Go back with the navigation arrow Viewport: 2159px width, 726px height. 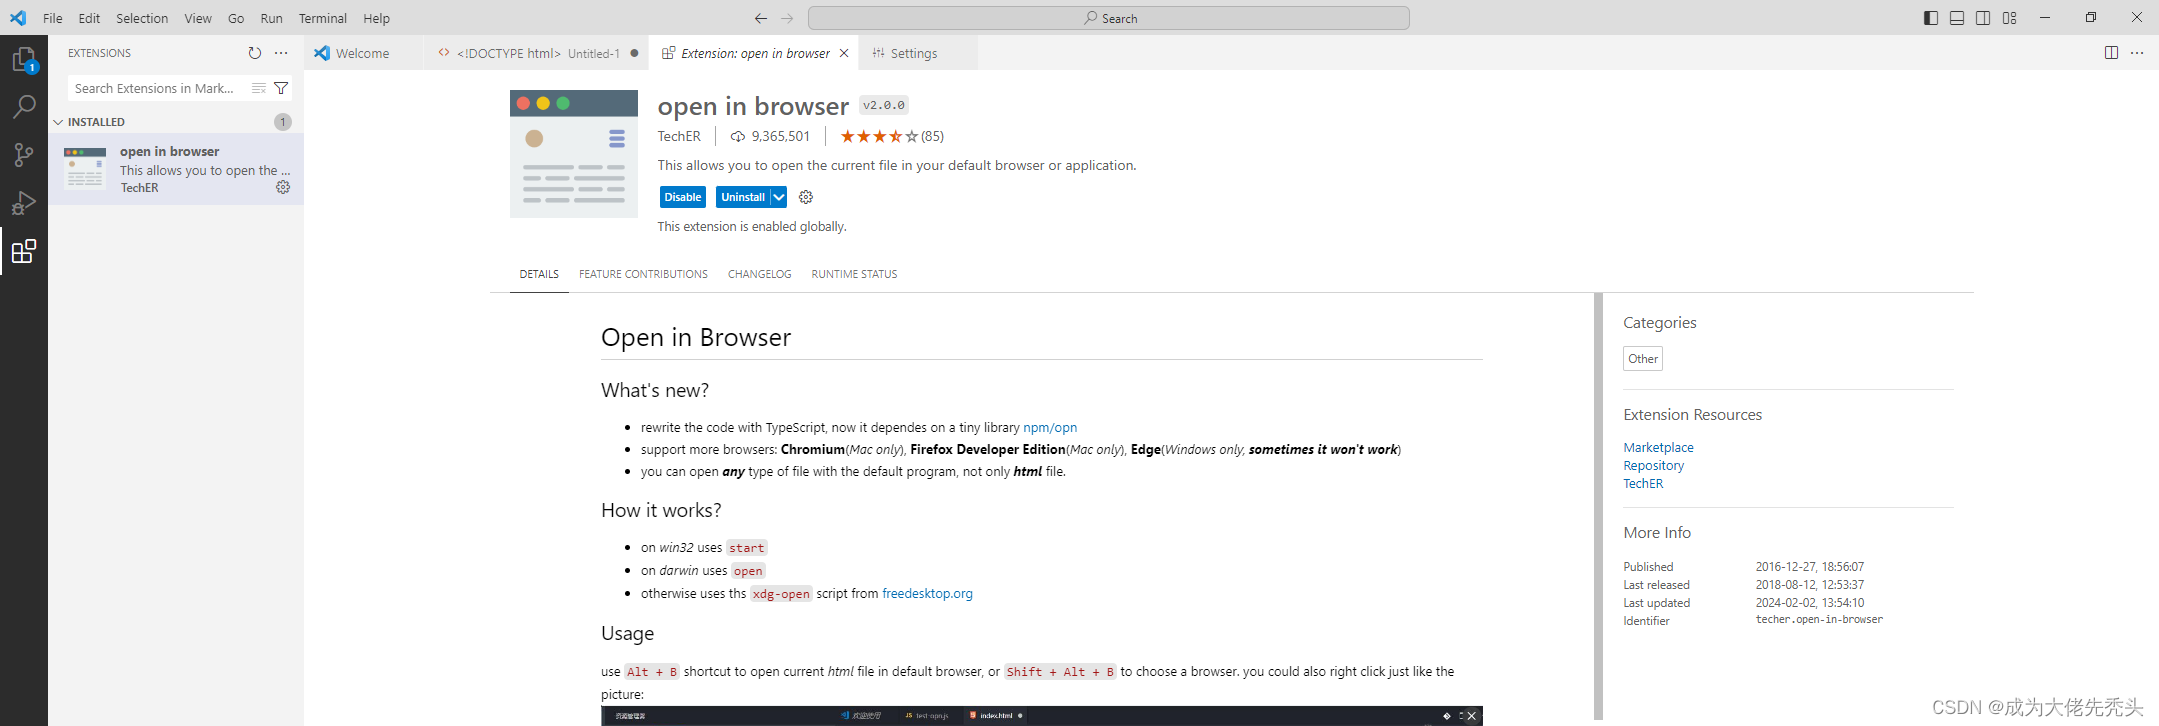761,18
